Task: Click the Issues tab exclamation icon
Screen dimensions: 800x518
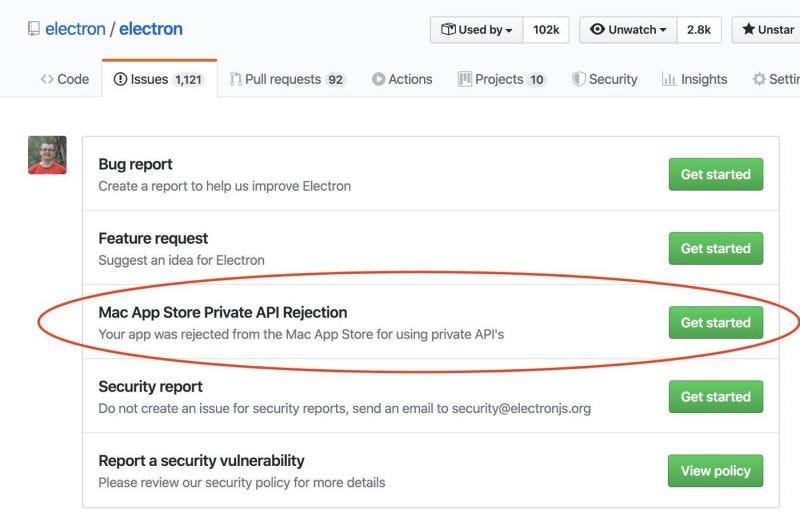Action: click(x=121, y=79)
